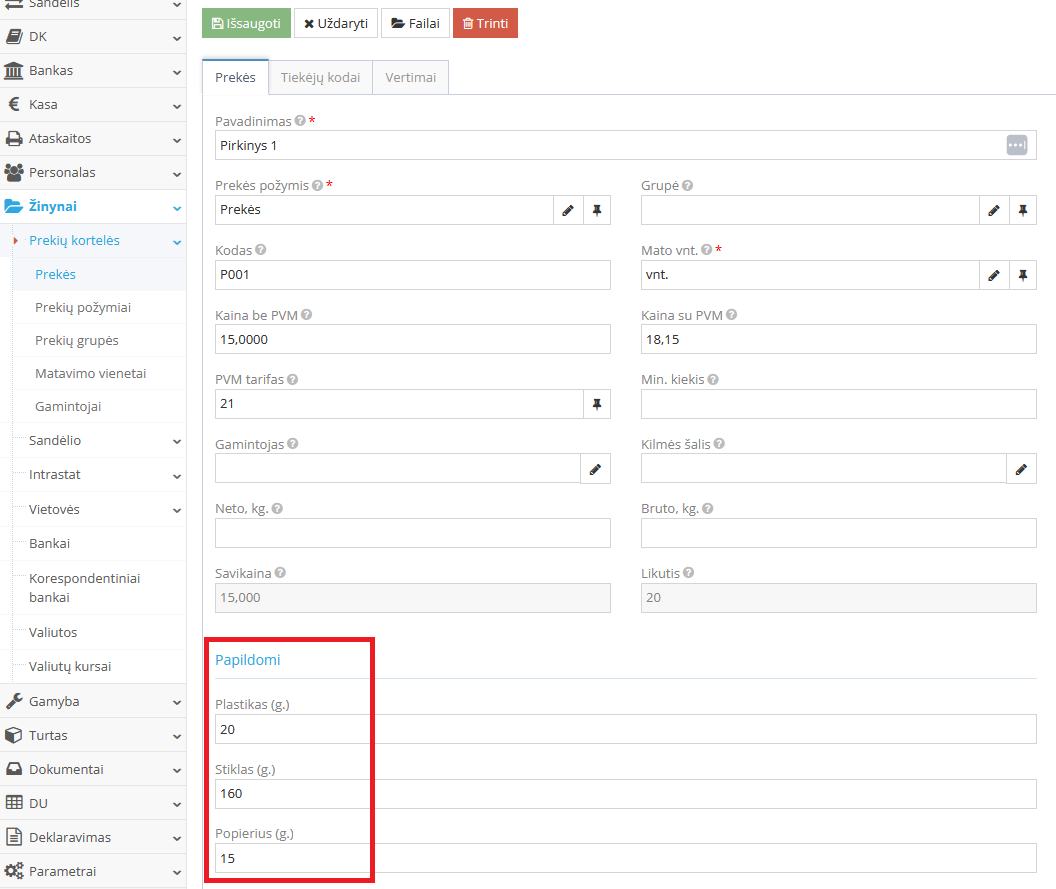
Task: Switch to Tiekėjų kodai tab
Action: point(320,78)
